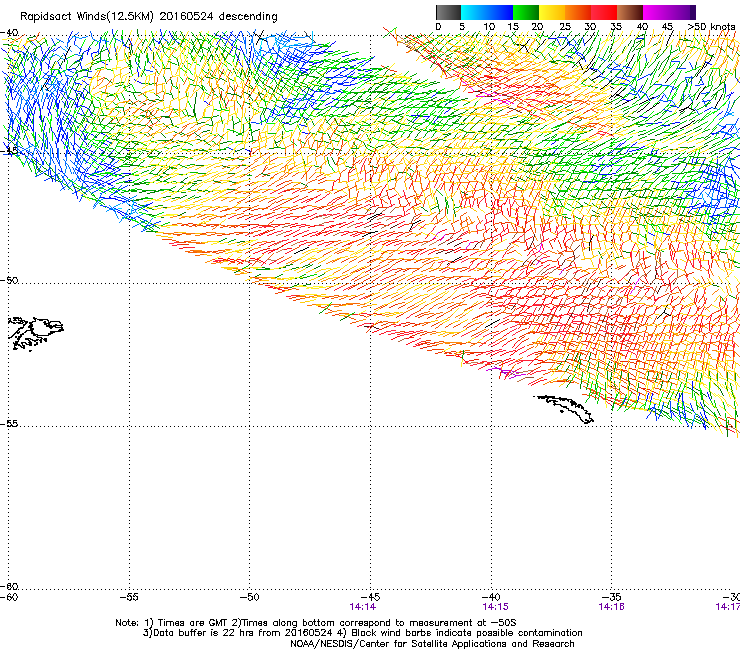
Task: Click the black wind barbs contamination note
Action: pyautogui.click(x=460, y=633)
